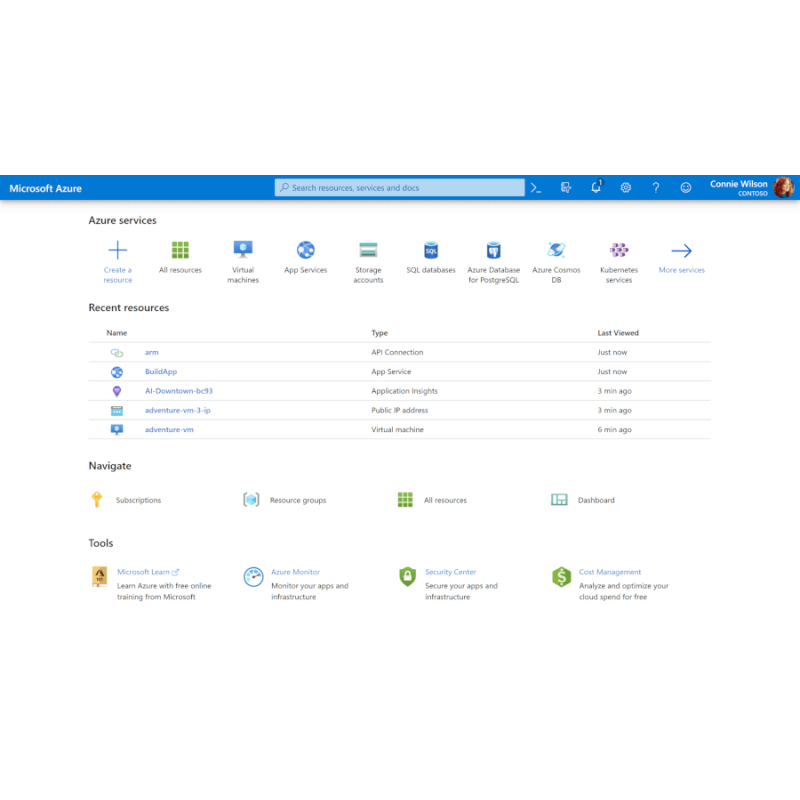Open the Storage accounts icon
The width and height of the screenshot is (800, 800).
[368, 250]
